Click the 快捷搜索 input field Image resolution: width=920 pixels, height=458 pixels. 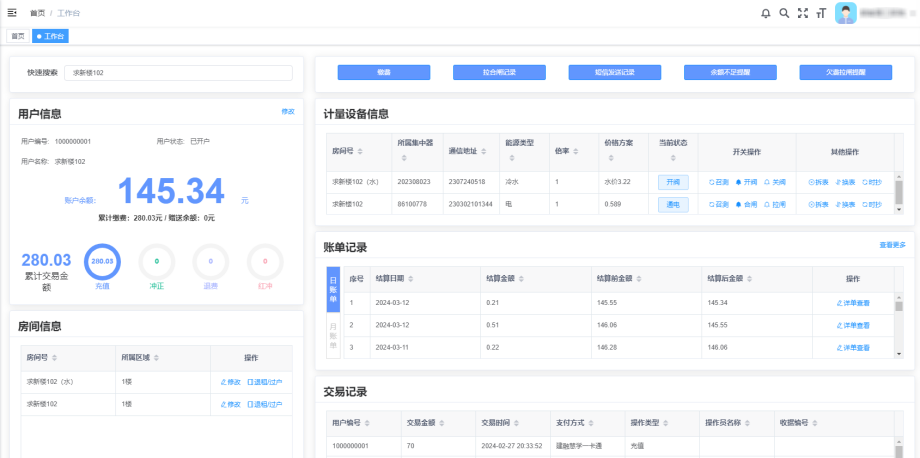[178, 73]
